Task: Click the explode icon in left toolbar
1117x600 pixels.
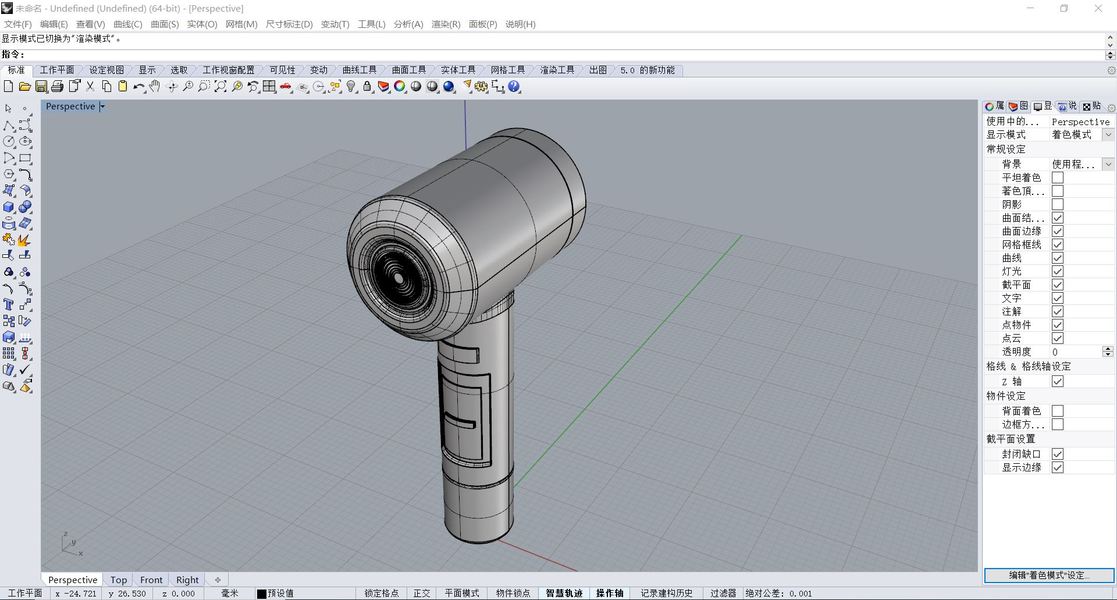Action: tap(25, 239)
